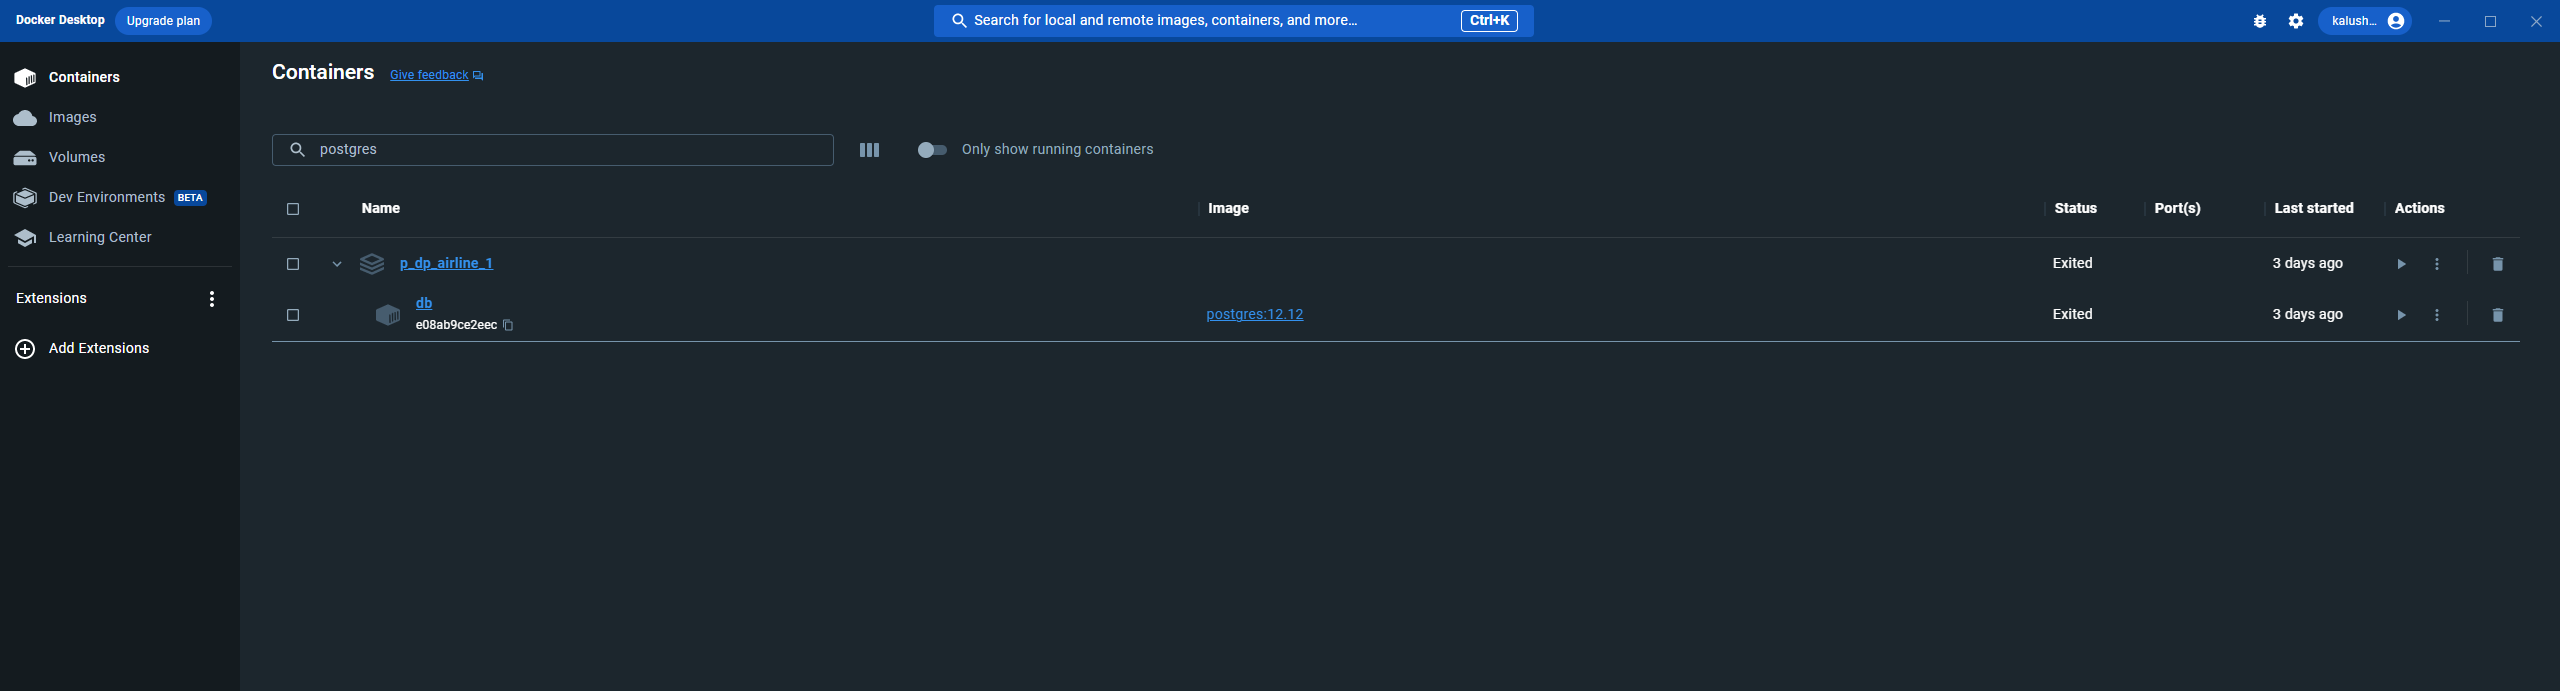Minimize the Docker Desktop window

coord(2444,21)
